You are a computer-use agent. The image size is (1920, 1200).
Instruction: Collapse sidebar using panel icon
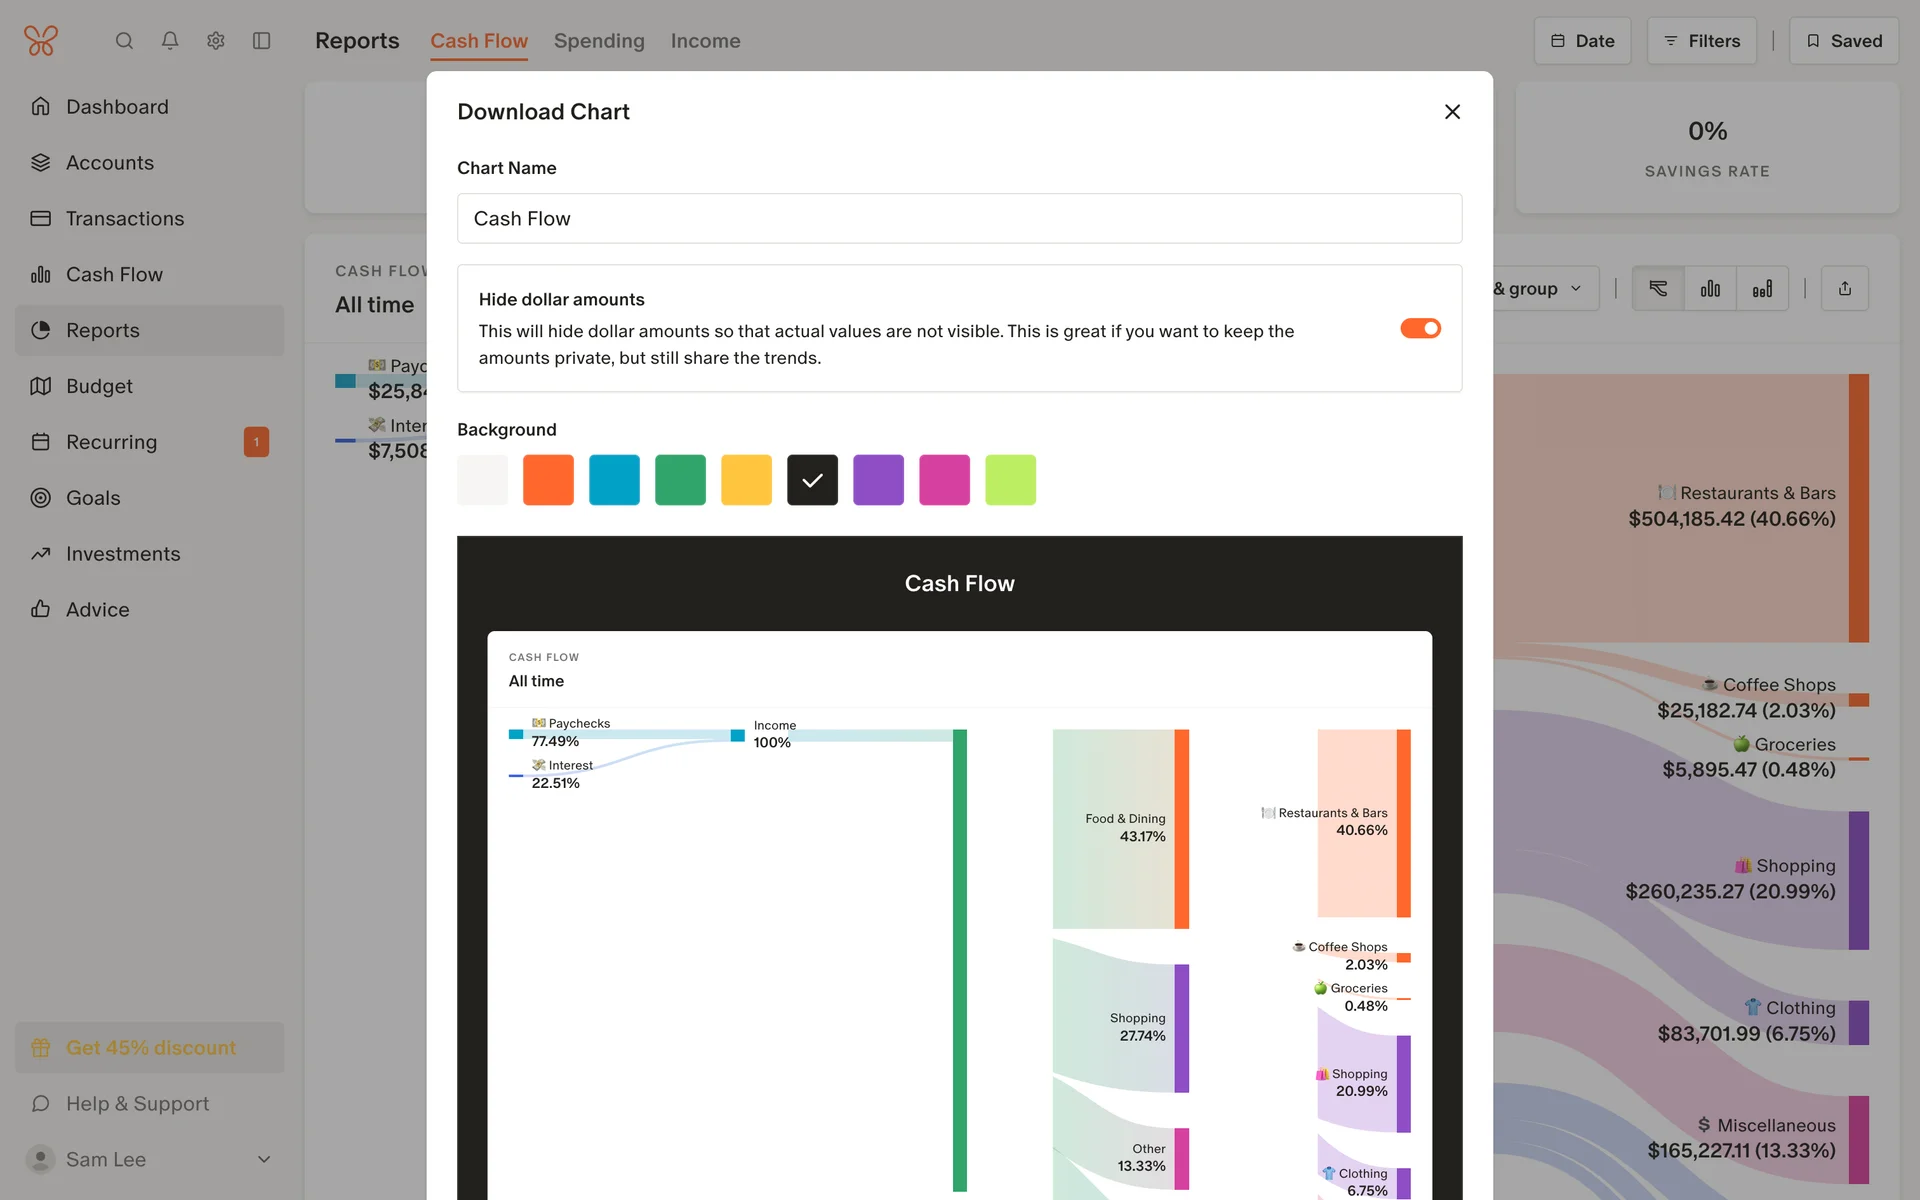262,41
